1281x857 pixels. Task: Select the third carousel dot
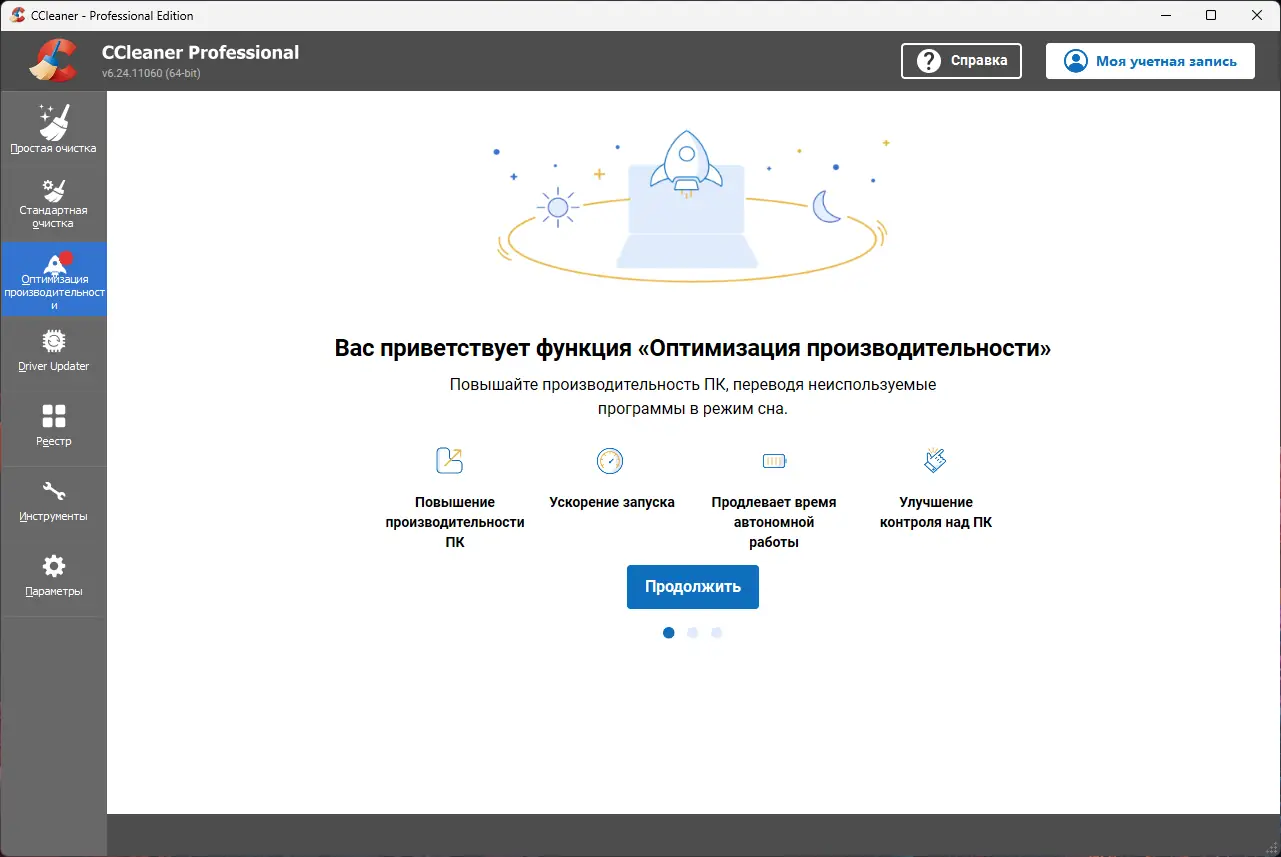pyautogui.click(x=716, y=632)
